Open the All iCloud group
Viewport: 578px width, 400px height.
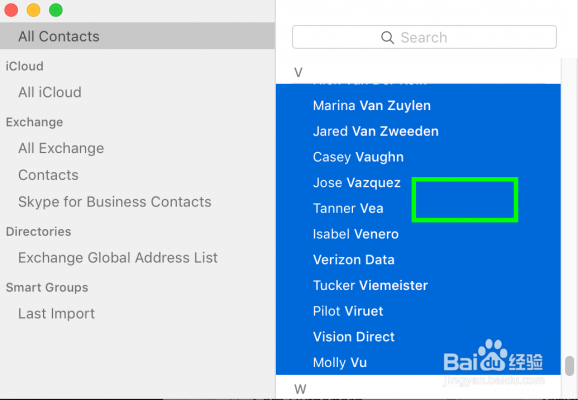click(x=50, y=92)
